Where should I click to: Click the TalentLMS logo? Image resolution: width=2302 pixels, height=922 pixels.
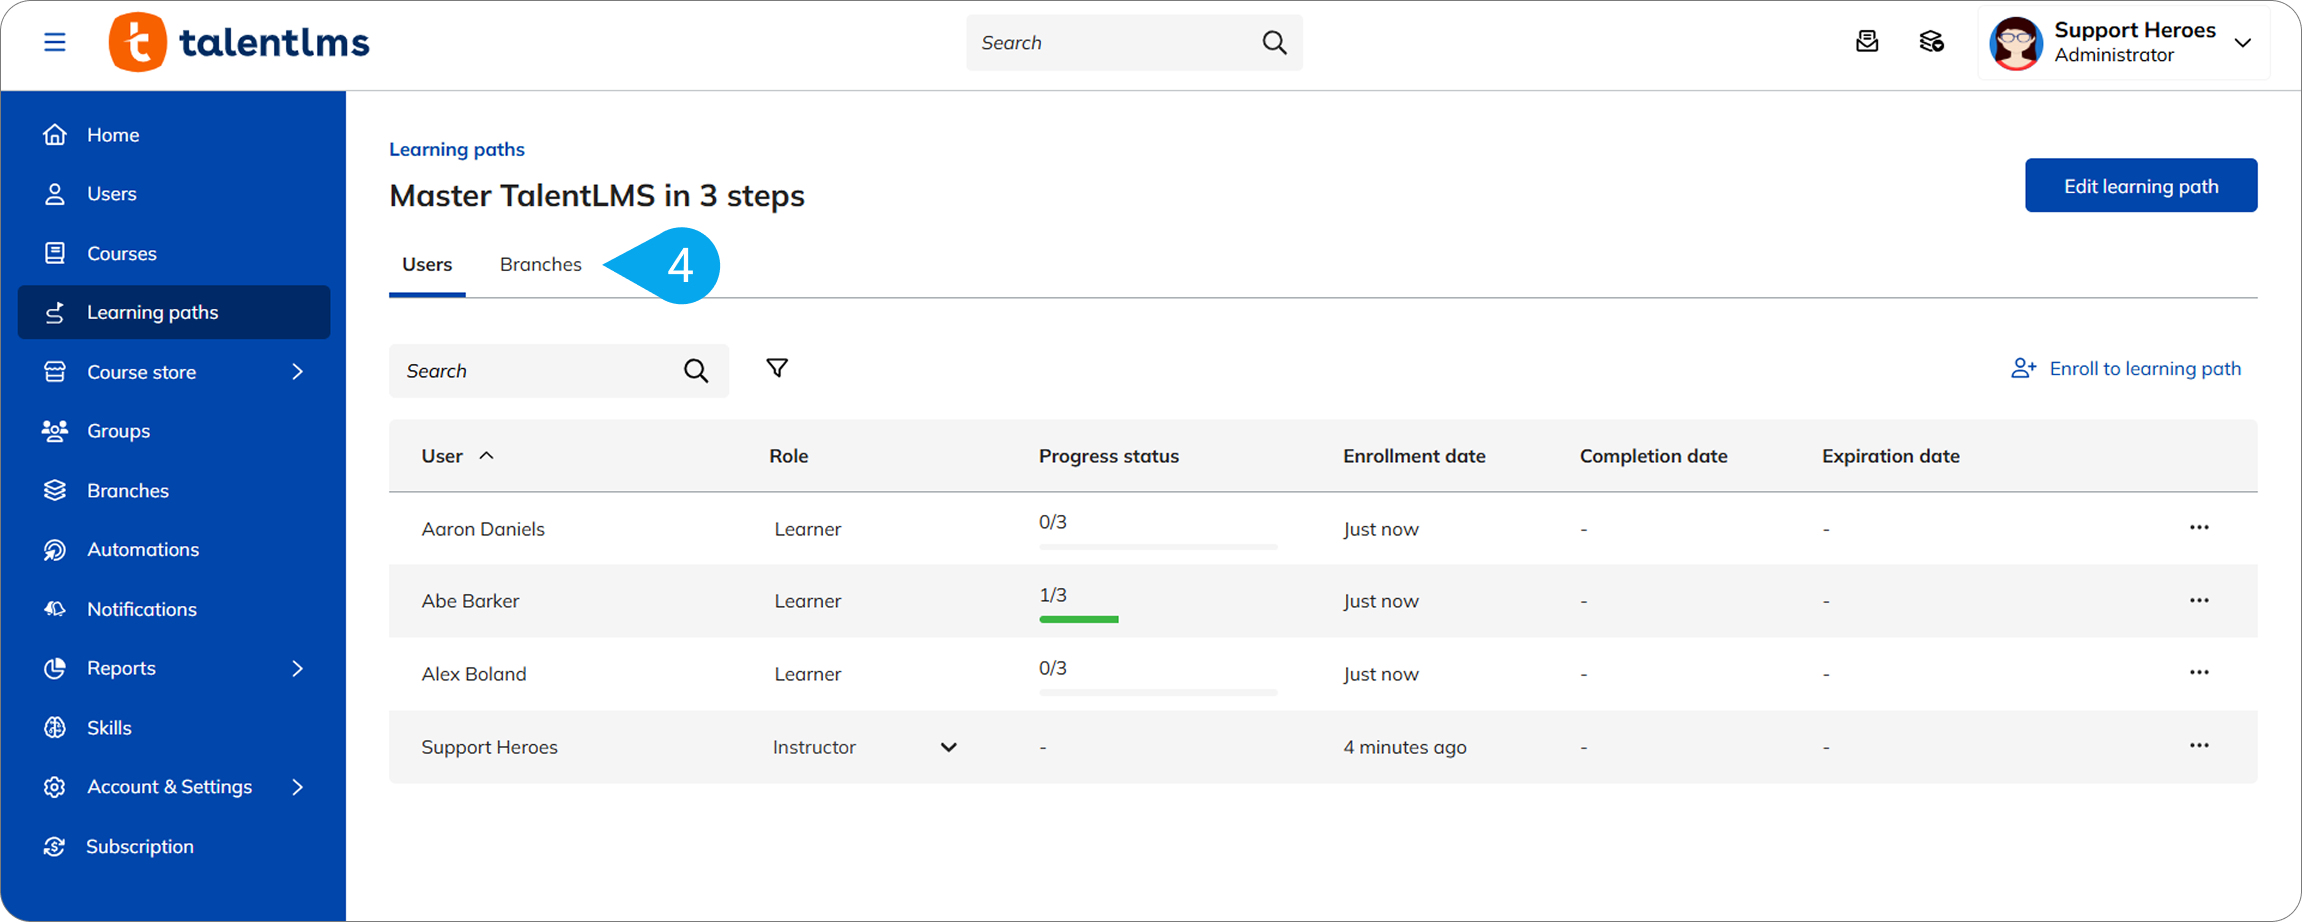point(240,42)
